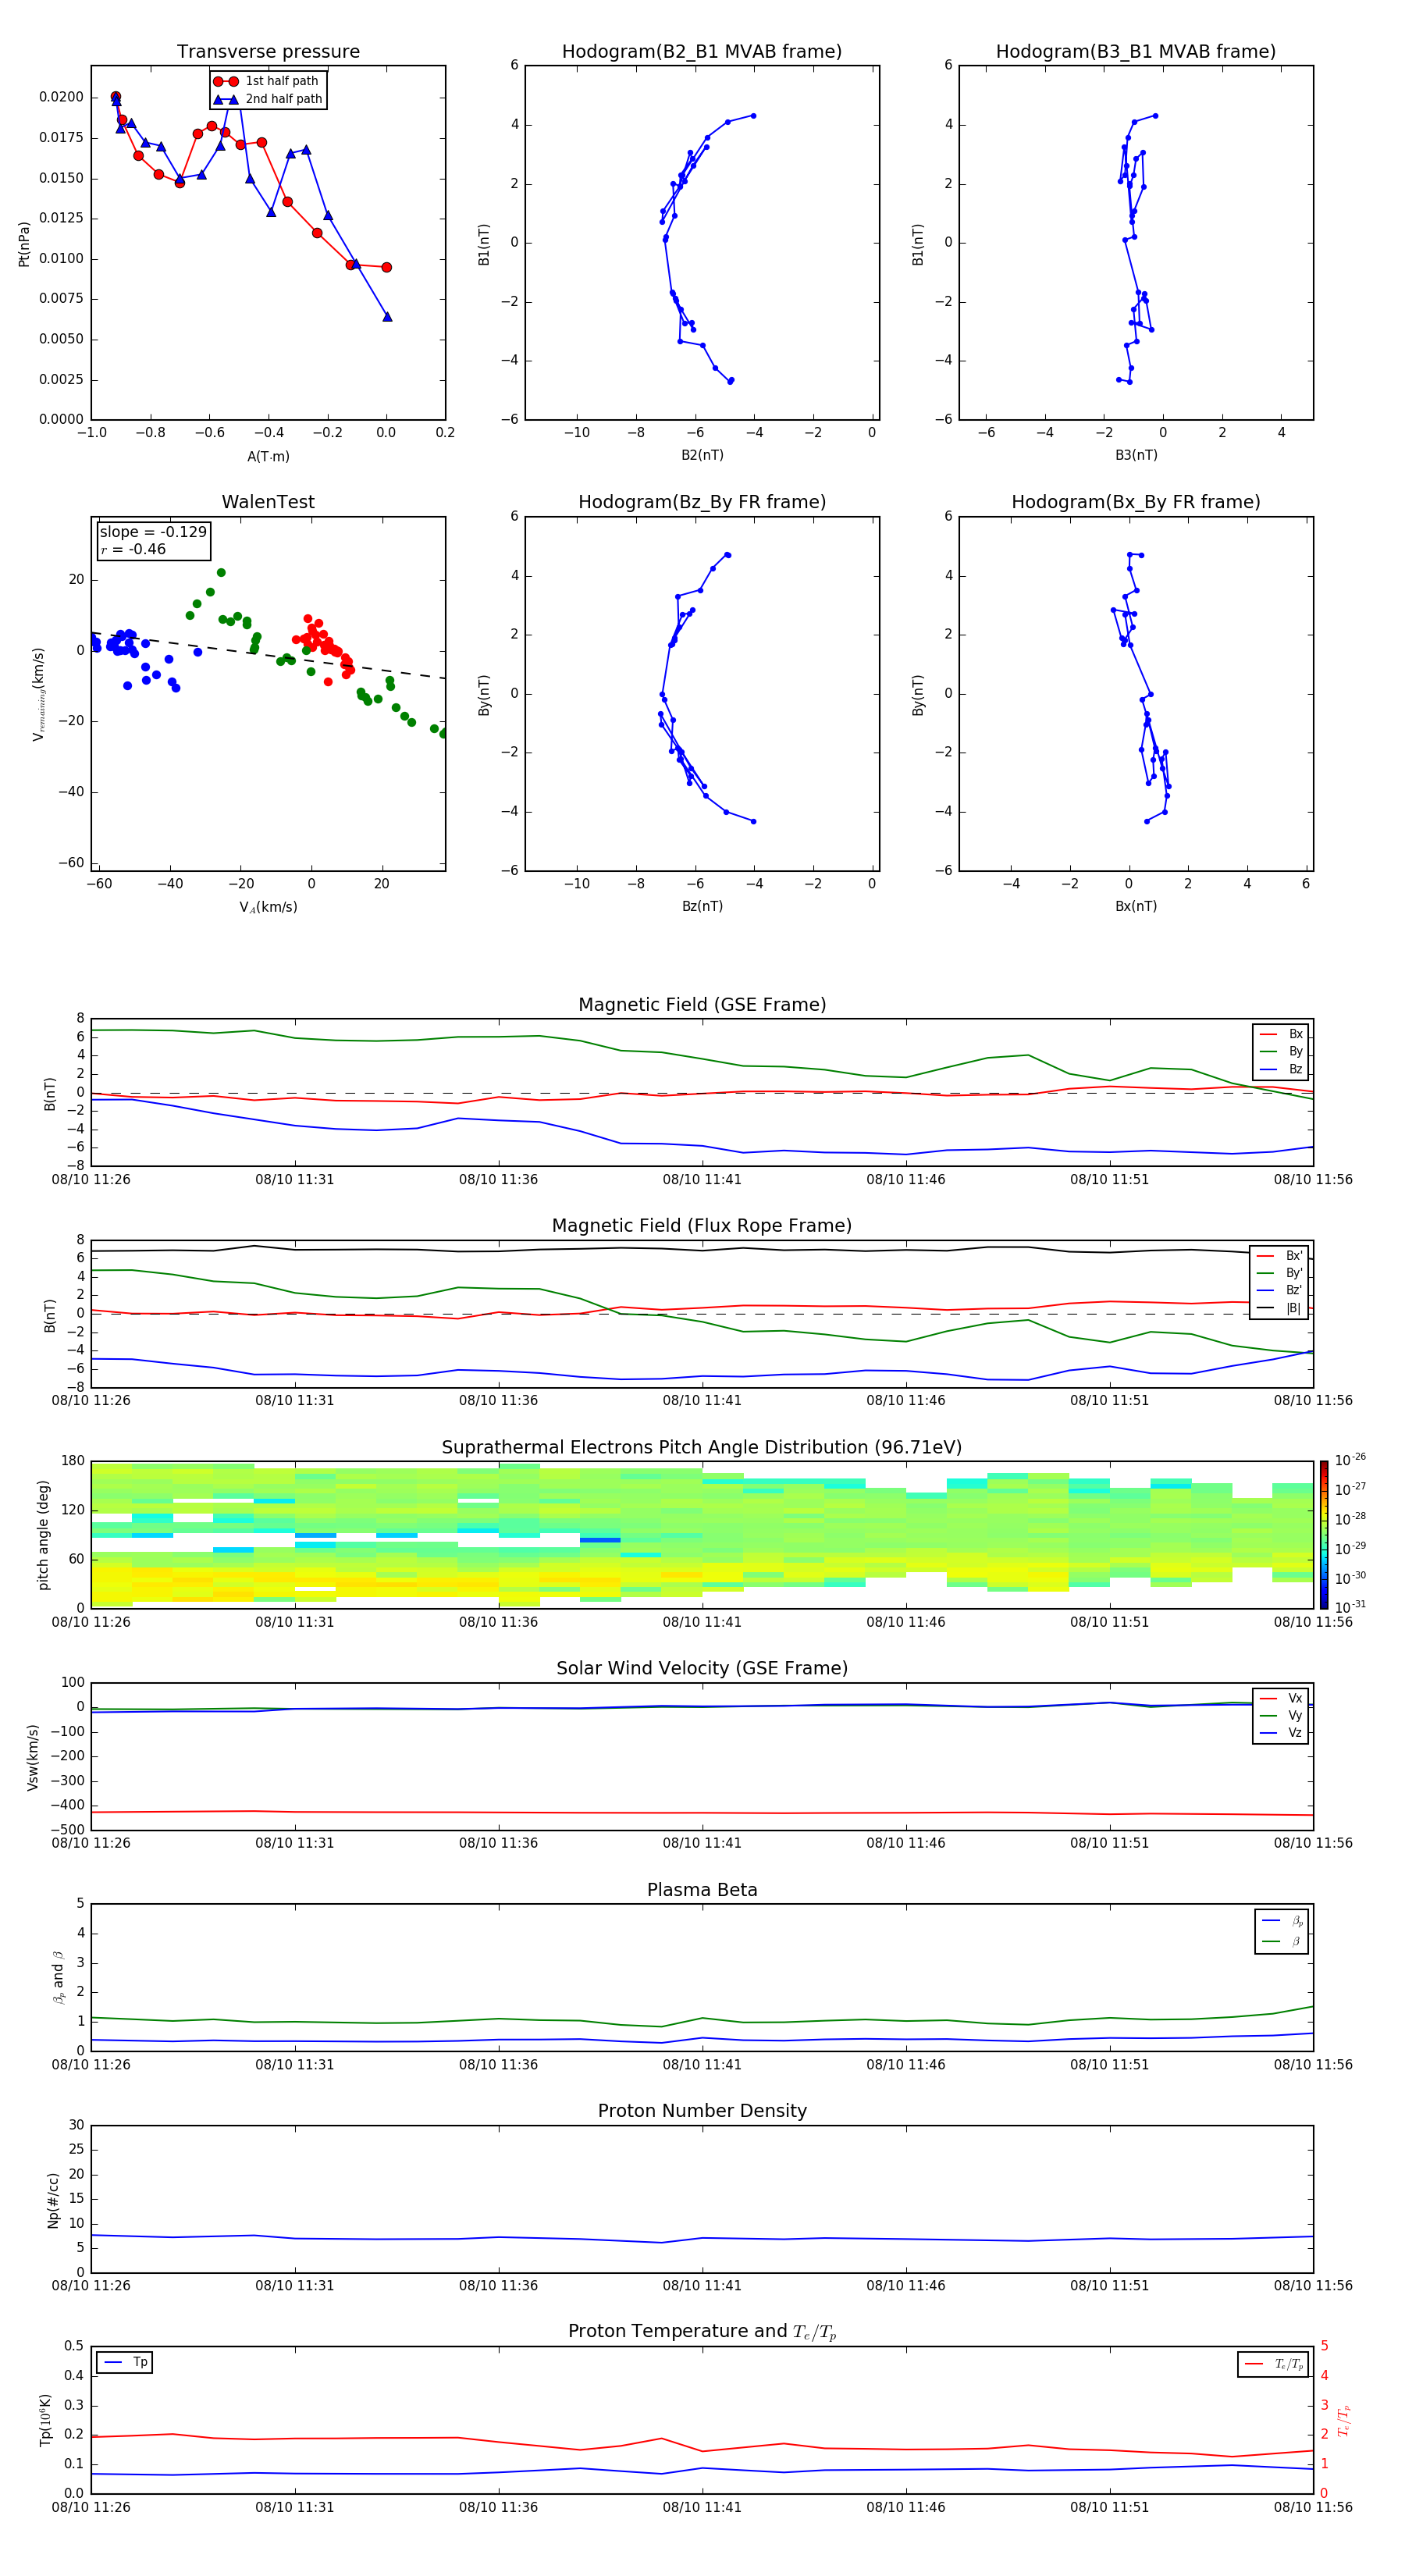
Task: Click the 'pitch angle (deg)' axis label
Action: click(43, 1535)
